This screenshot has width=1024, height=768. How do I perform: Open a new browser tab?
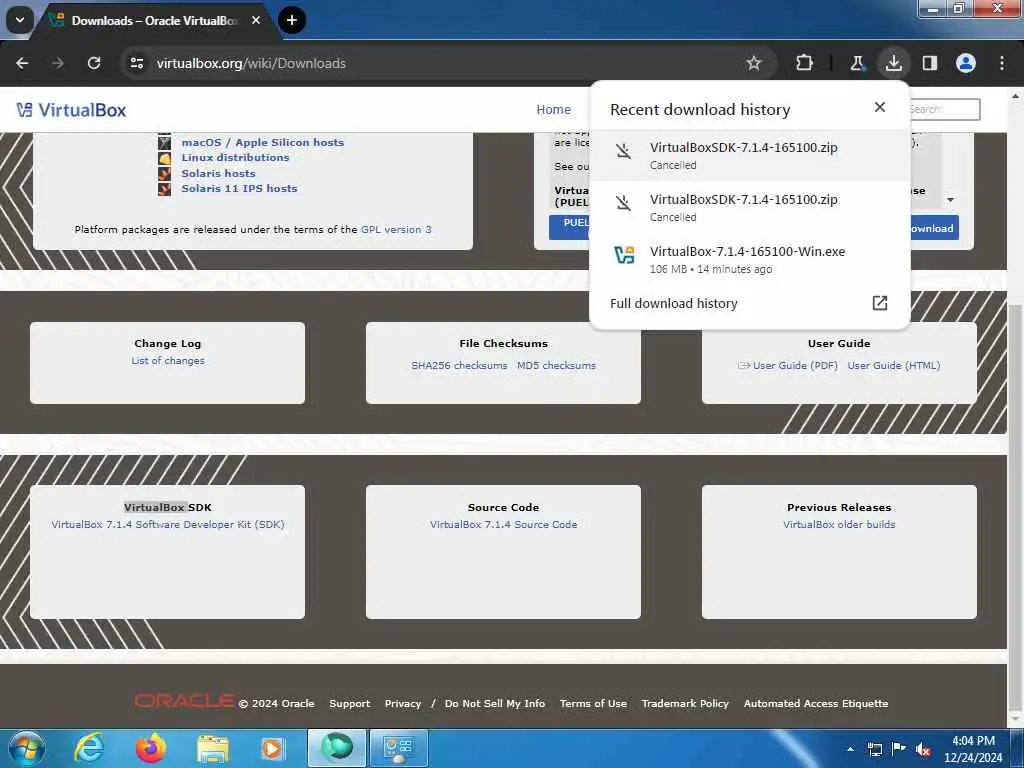click(292, 20)
